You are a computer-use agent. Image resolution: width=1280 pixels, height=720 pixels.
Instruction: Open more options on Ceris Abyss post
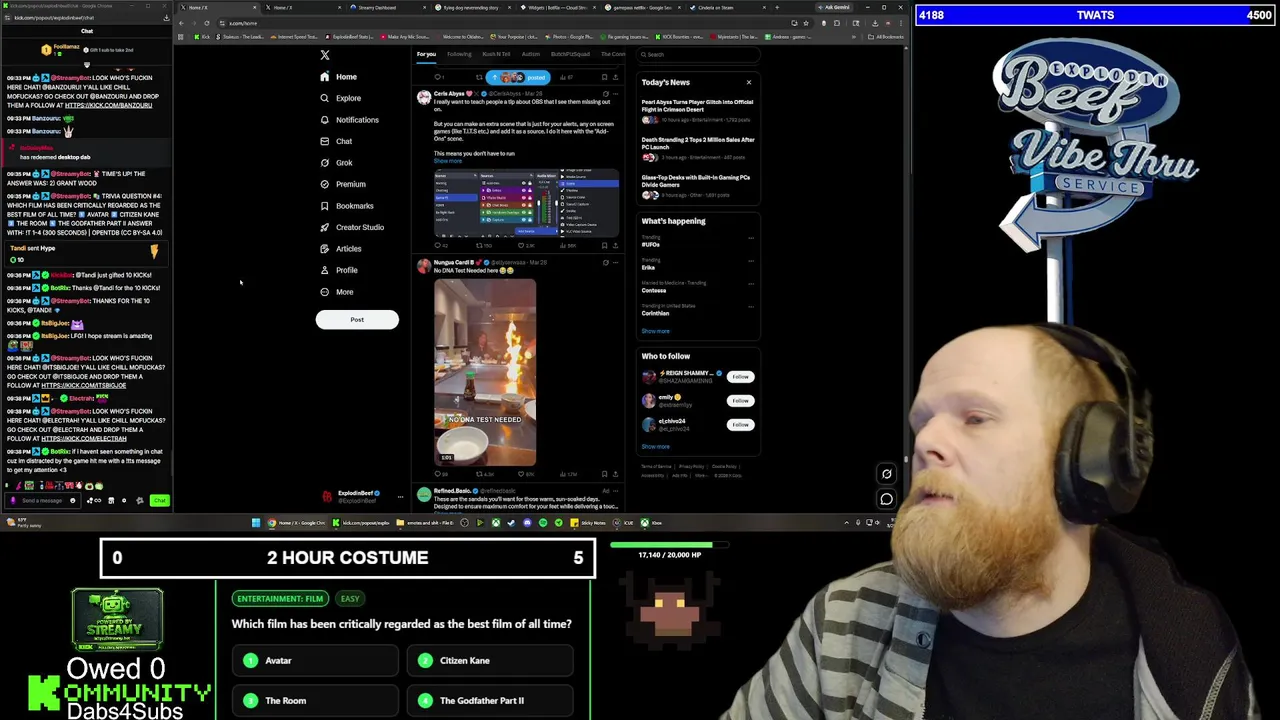pos(615,94)
